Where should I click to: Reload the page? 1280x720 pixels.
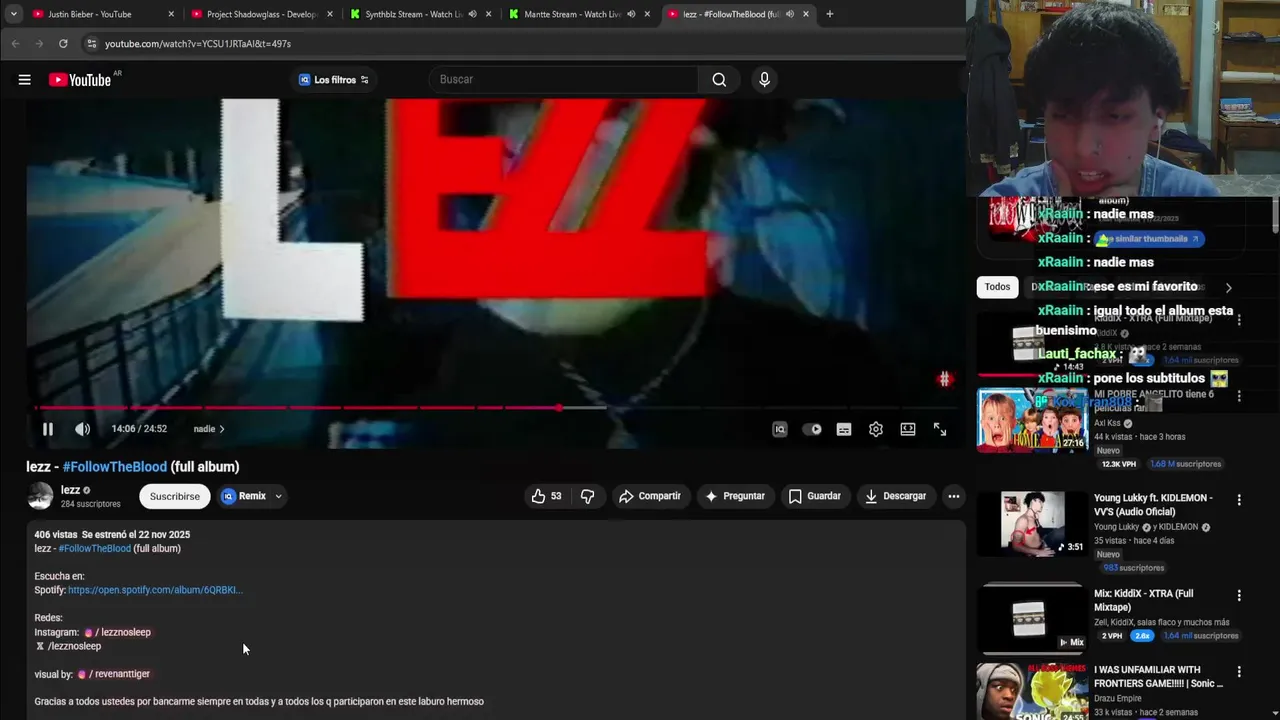click(63, 44)
